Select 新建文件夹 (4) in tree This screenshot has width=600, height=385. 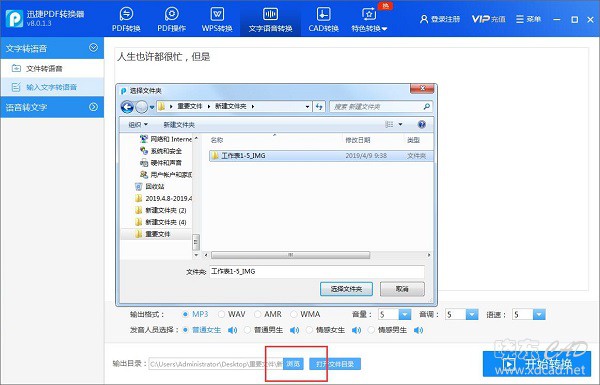161,222
